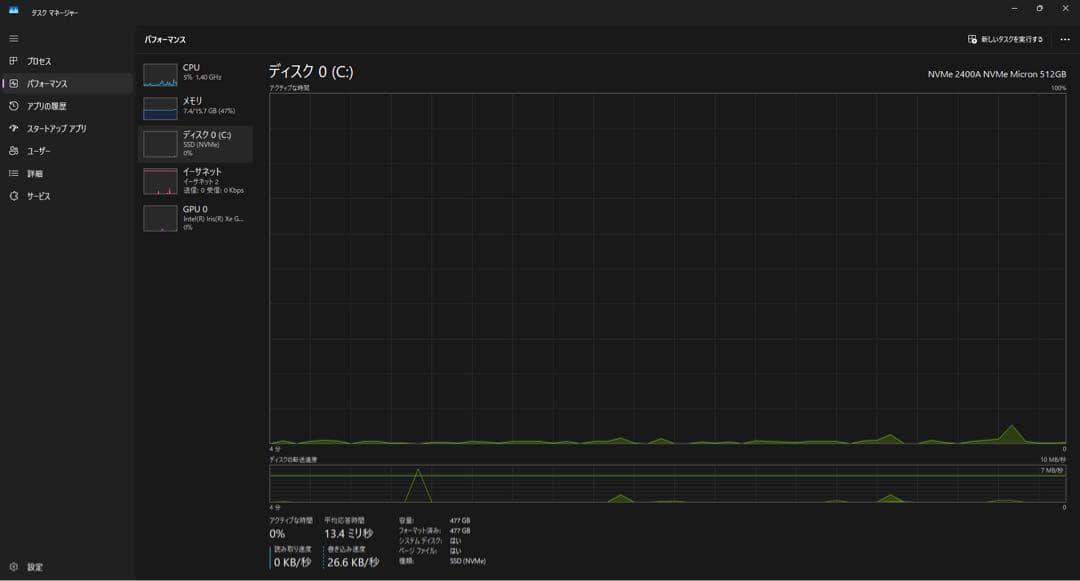Open the three-dots more options menu
This screenshot has width=1080, height=581.
pyautogui.click(x=1064, y=39)
